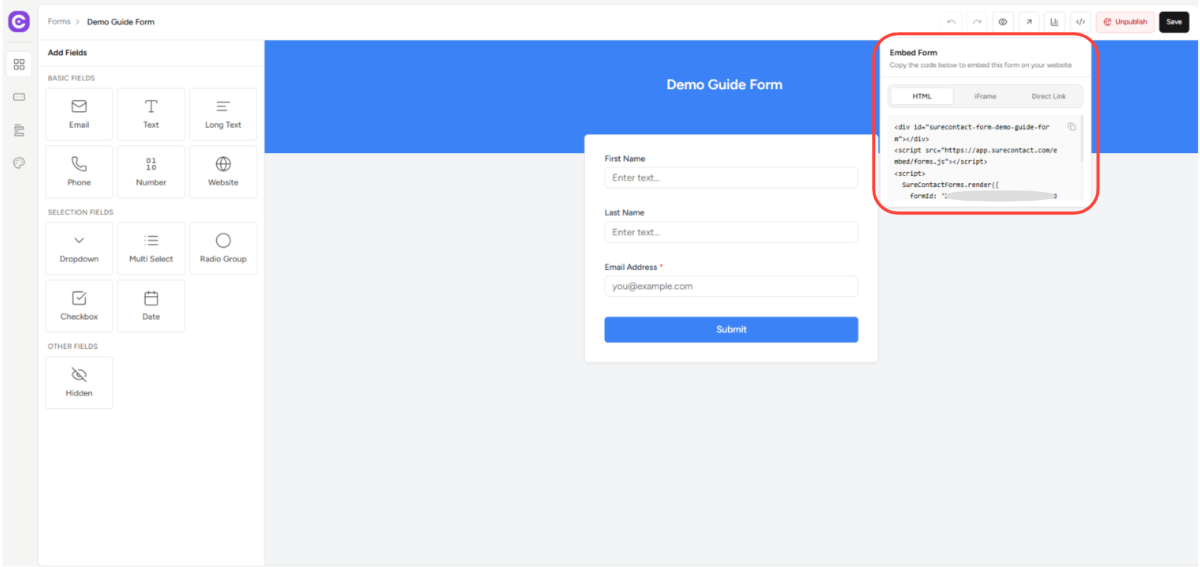Image resolution: width=1200 pixels, height=567 pixels.
Task: Copy the embed code with the copy icon
Action: tap(1071, 127)
